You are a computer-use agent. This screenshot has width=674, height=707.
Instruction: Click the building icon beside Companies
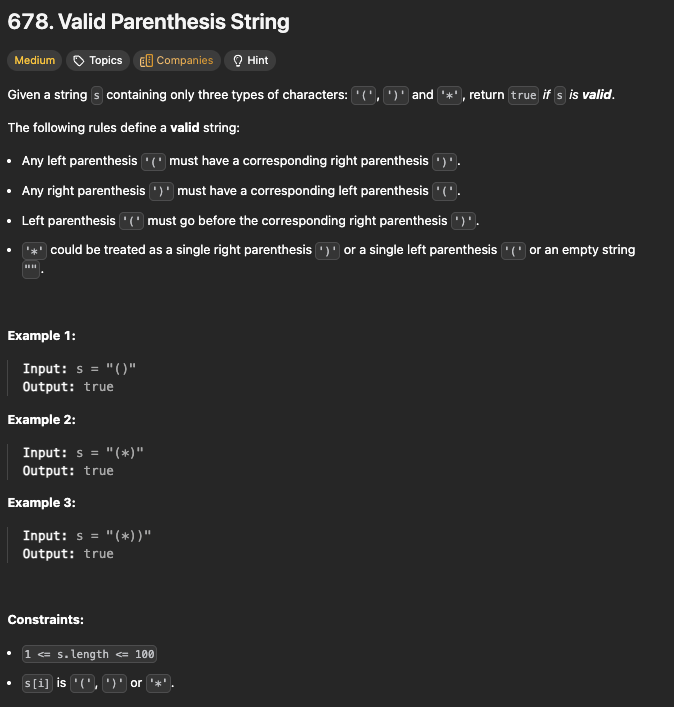[x=146, y=61]
